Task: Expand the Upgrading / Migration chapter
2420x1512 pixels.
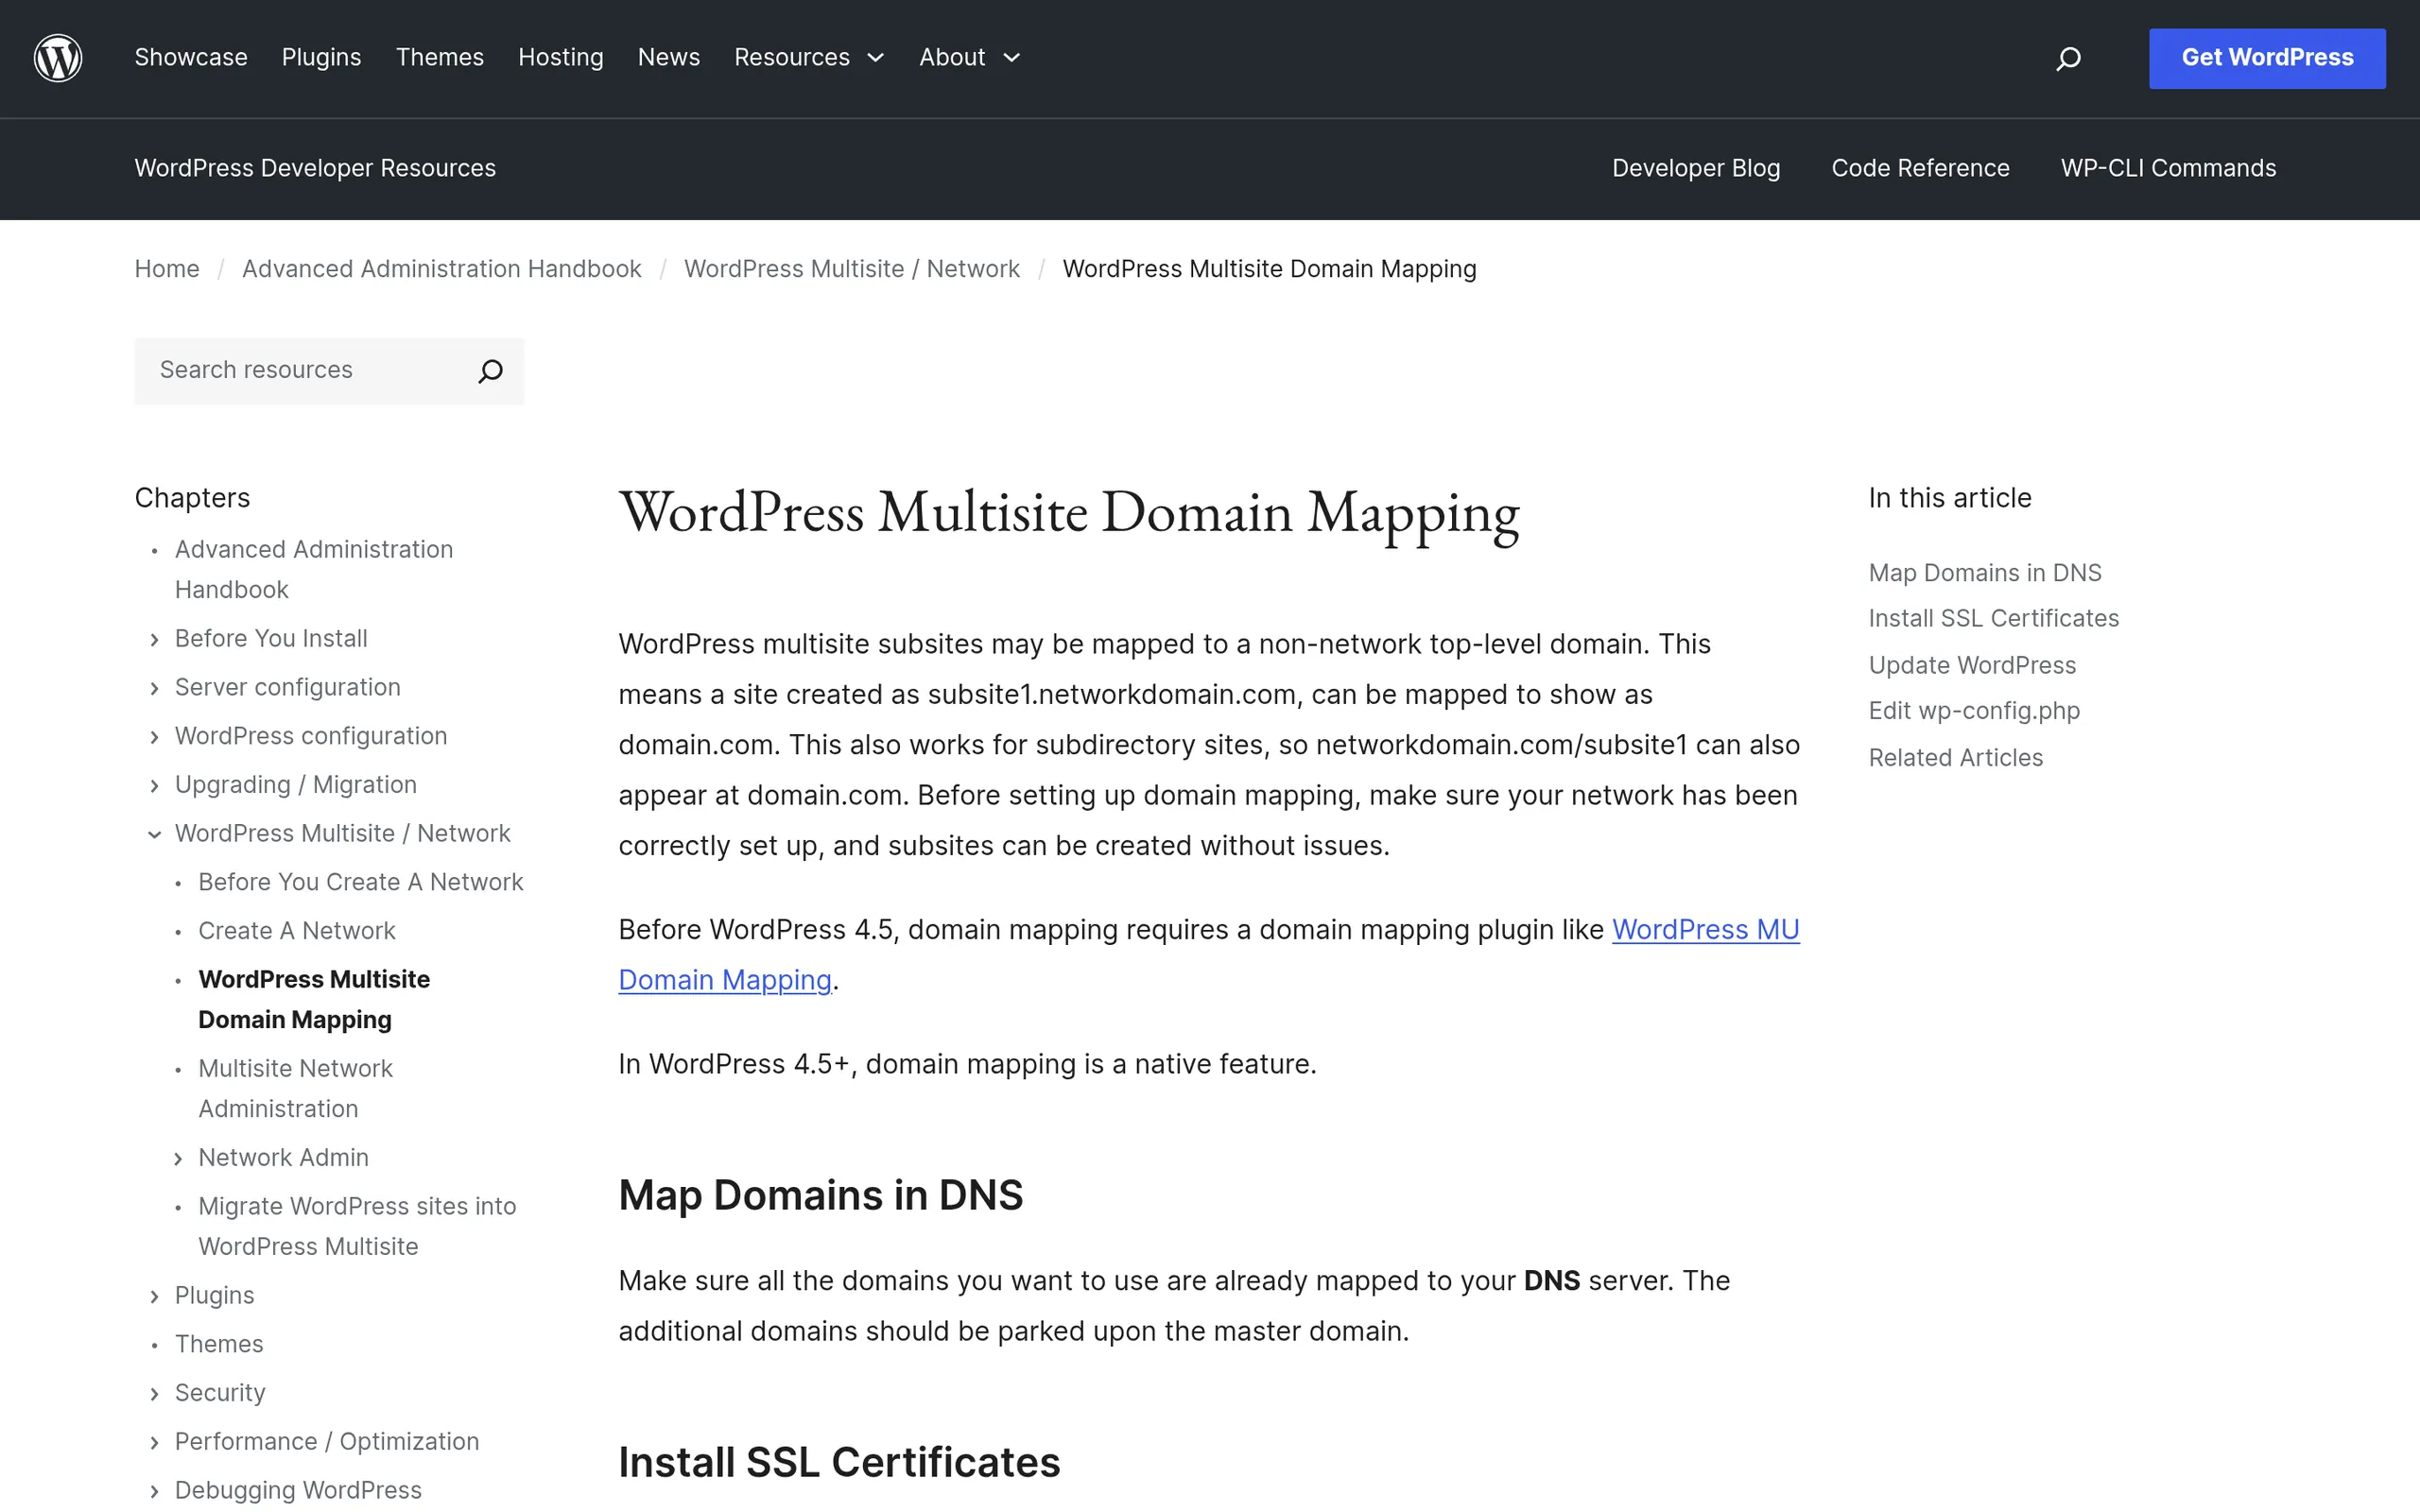Action: pyautogui.click(x=154, y=786)
